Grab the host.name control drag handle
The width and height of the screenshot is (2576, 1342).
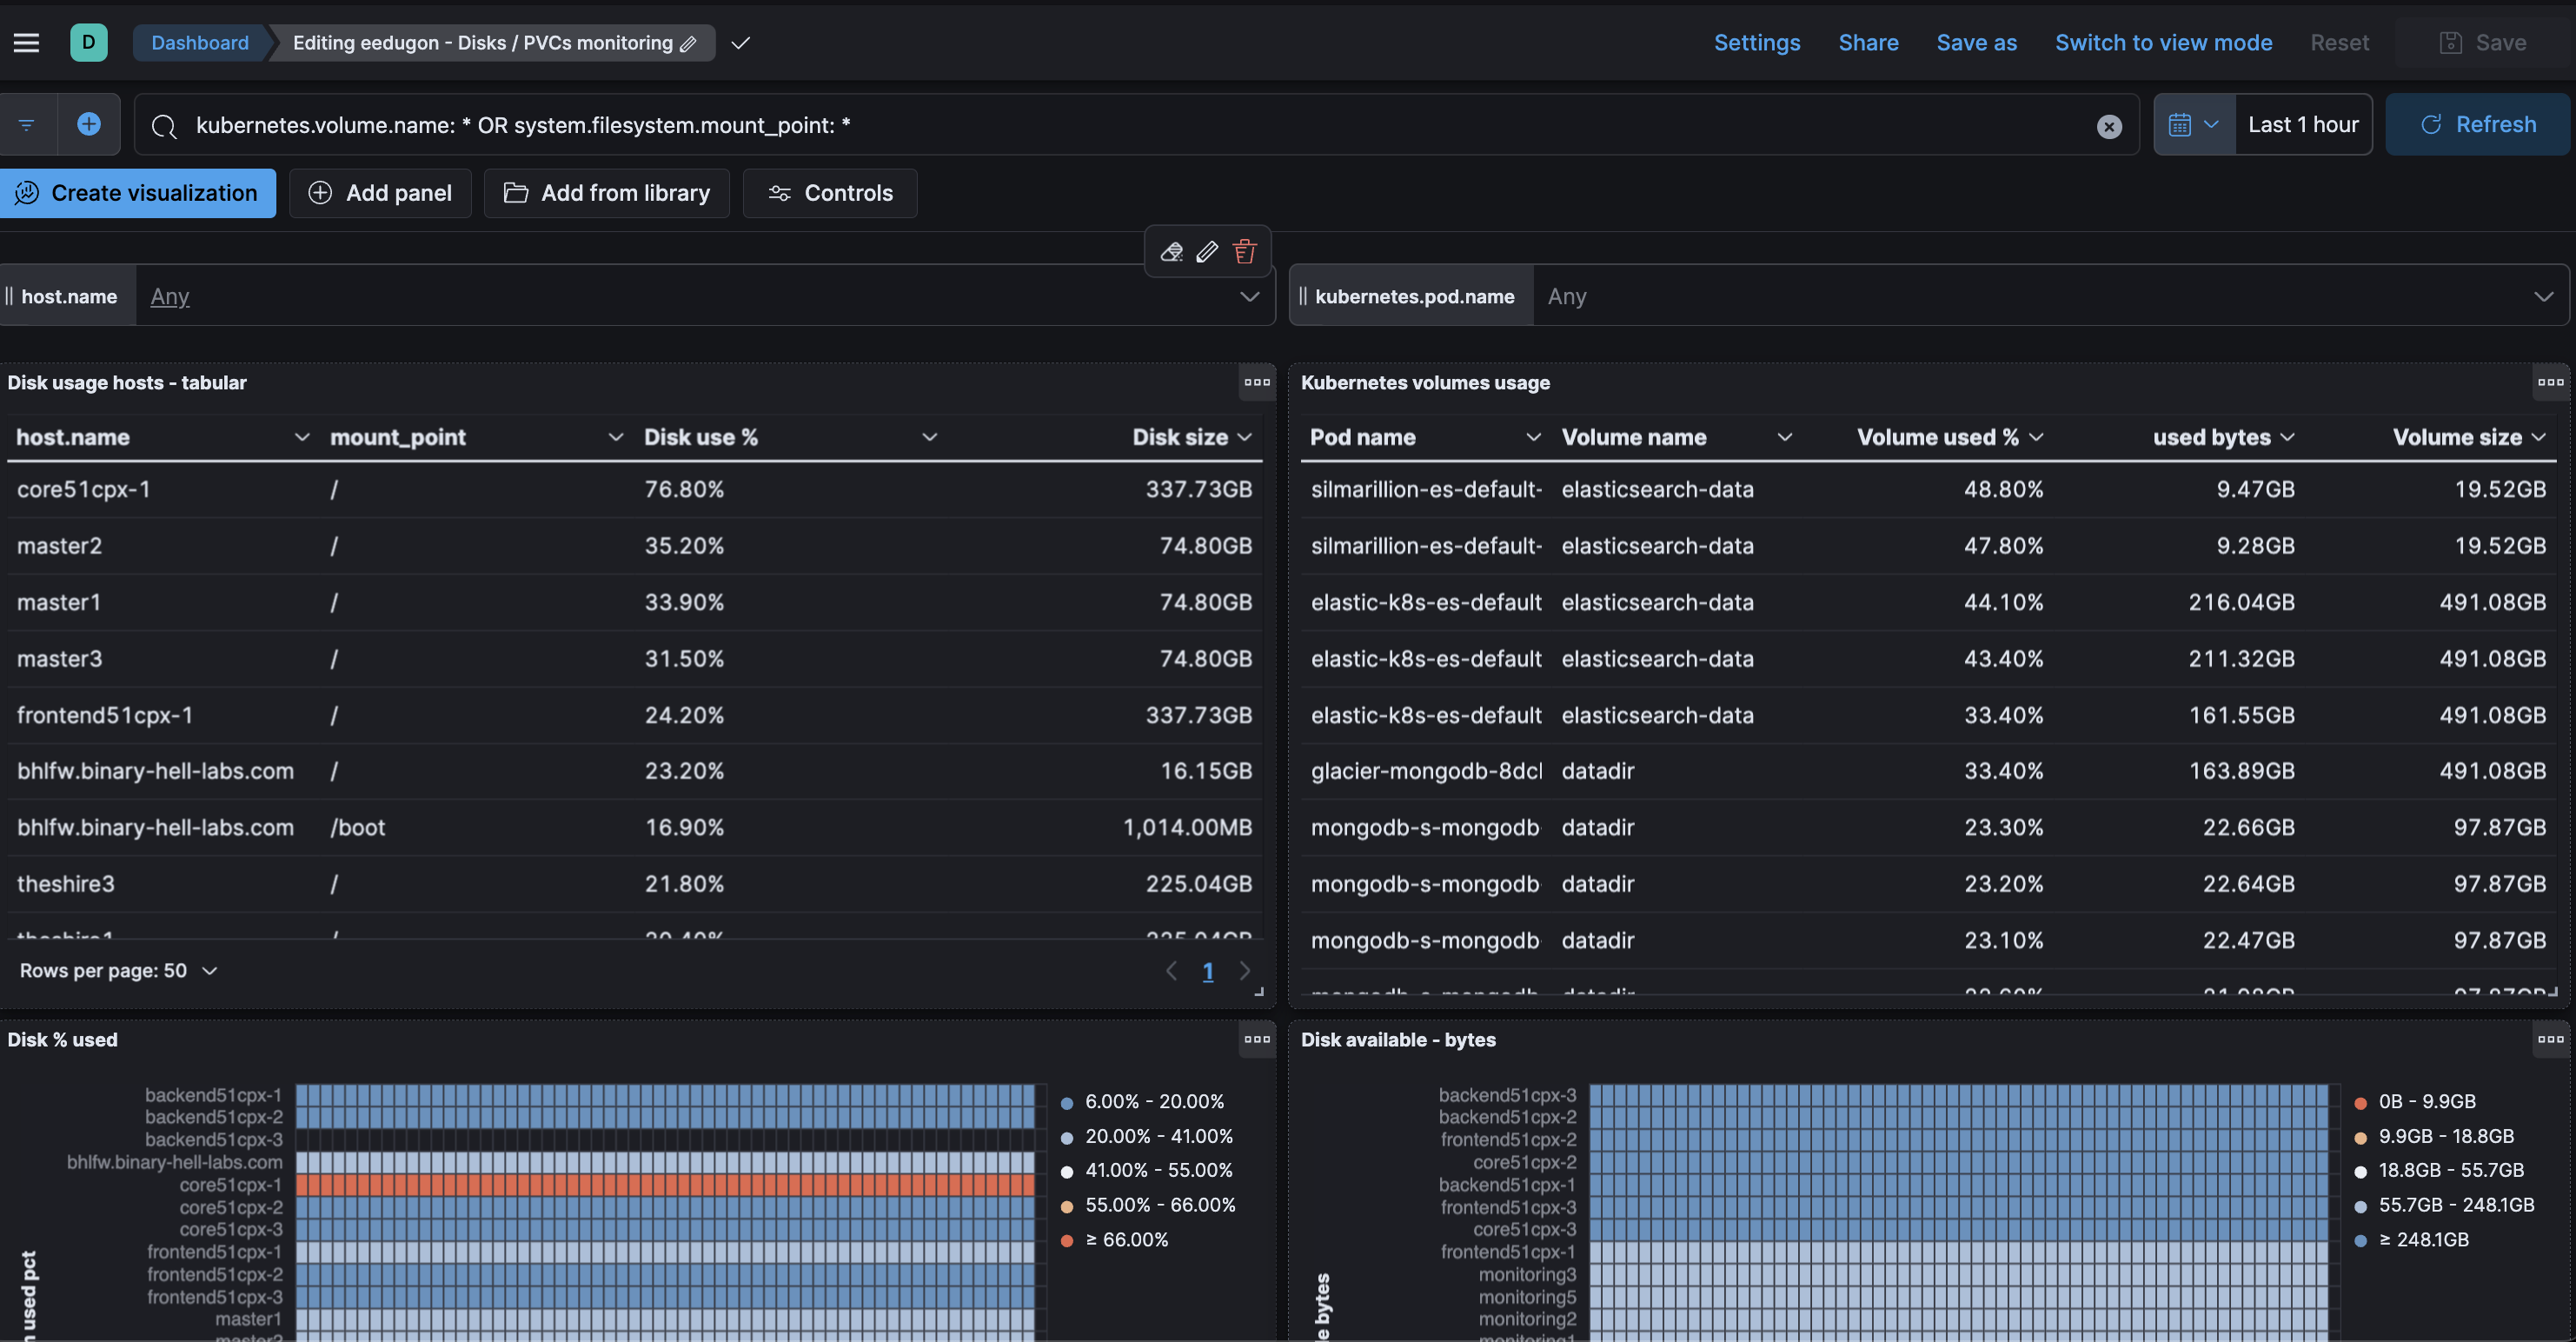point(9,296)
